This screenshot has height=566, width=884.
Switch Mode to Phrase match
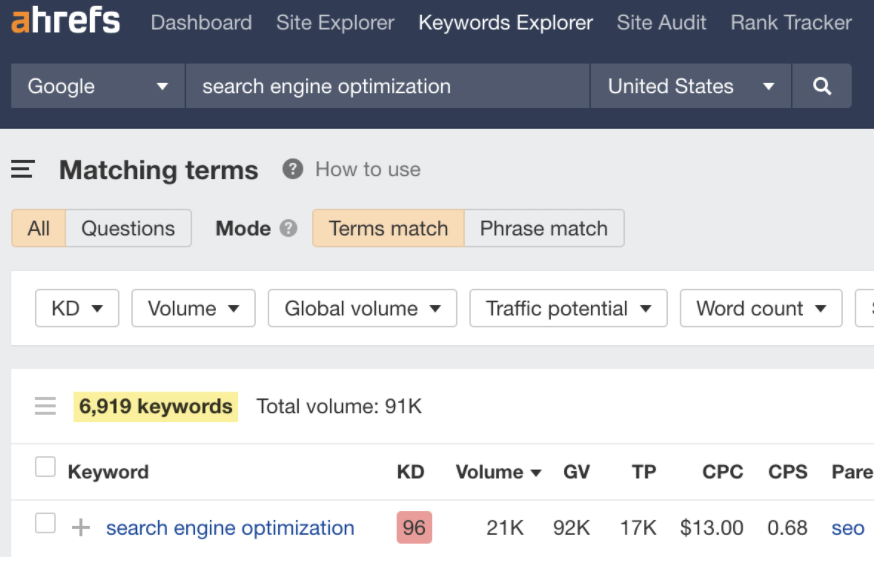coord(543,228)
